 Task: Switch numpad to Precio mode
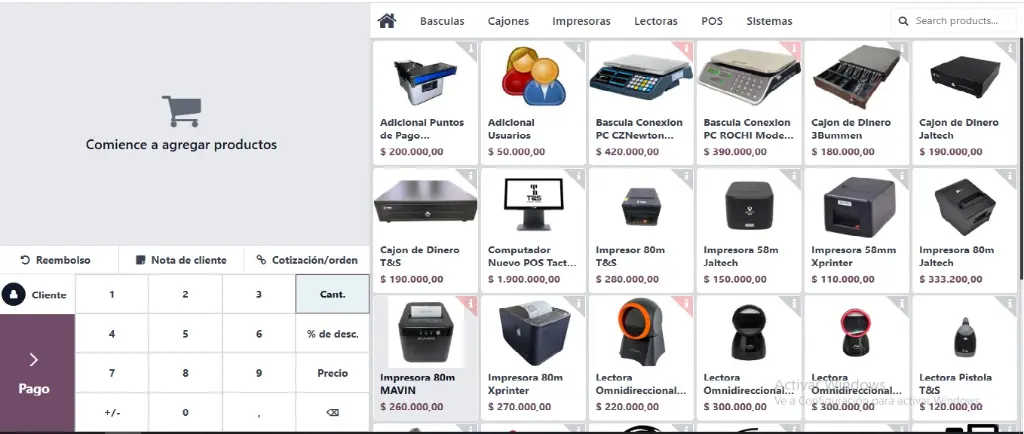click(x=332, y=373)
